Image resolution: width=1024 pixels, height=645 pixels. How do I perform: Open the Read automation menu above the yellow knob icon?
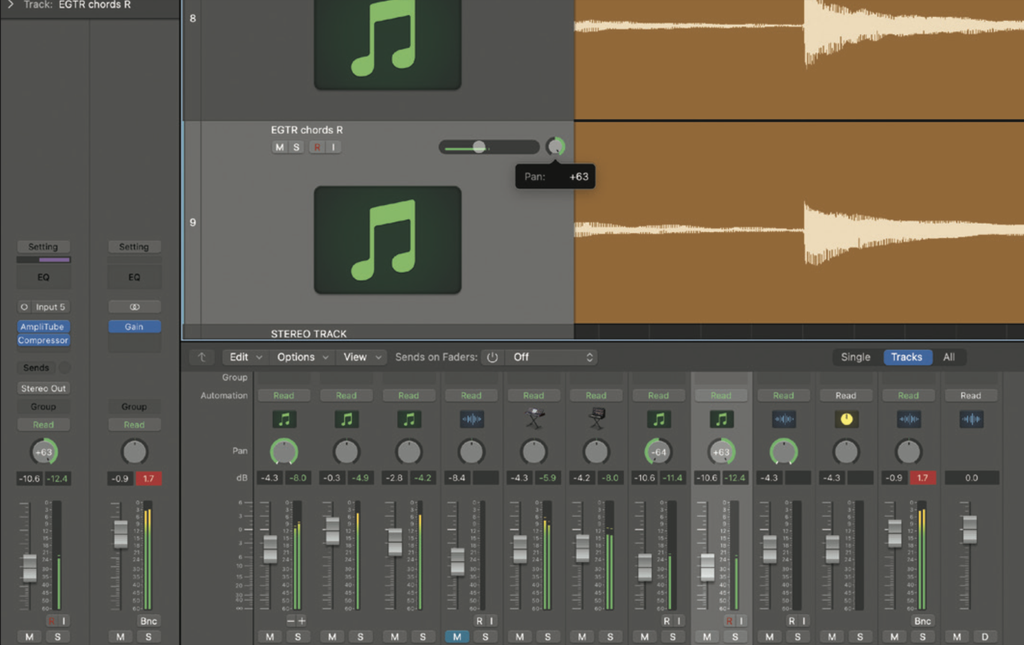[846, 396]
